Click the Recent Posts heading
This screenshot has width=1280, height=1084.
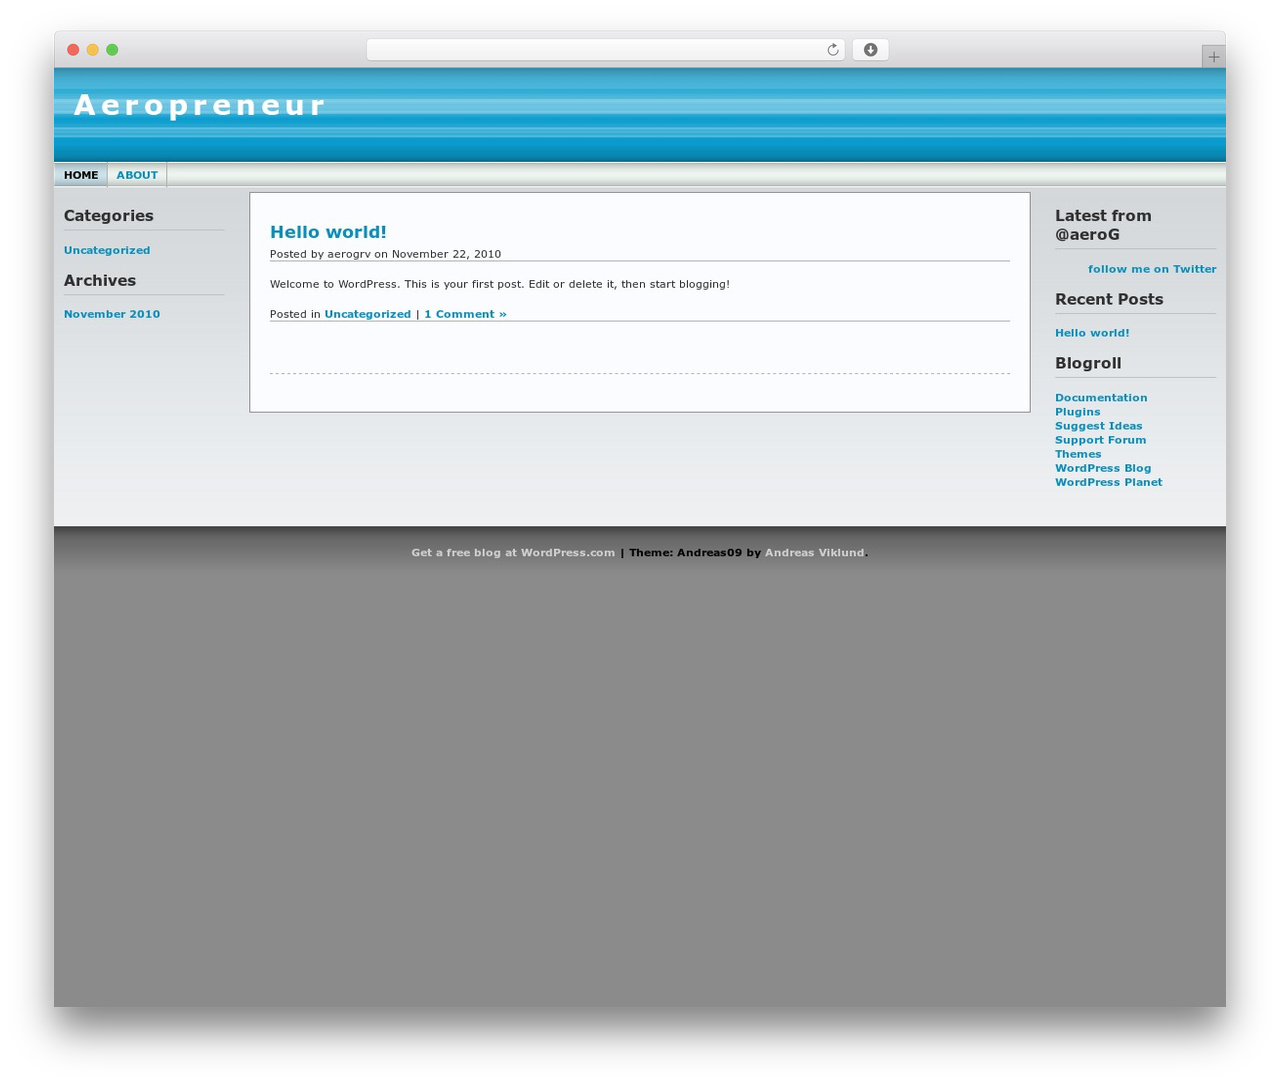click(1109, 299)
